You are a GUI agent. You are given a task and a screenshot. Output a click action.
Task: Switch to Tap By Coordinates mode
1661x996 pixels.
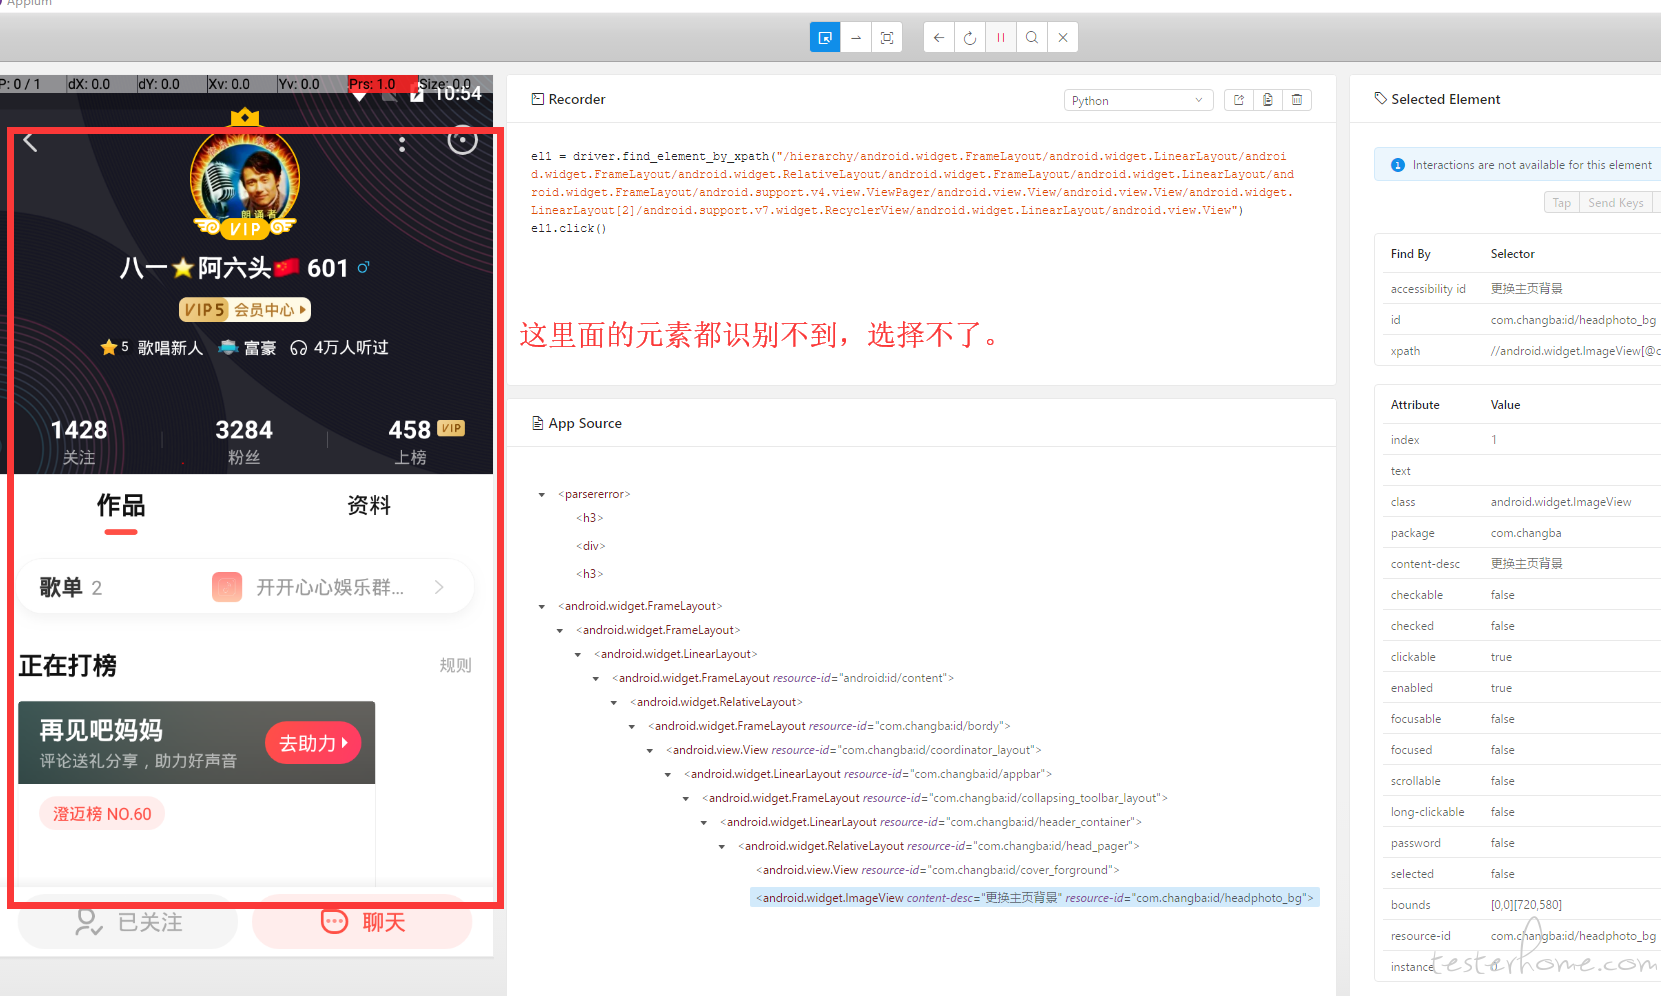(x=887, y=38)
